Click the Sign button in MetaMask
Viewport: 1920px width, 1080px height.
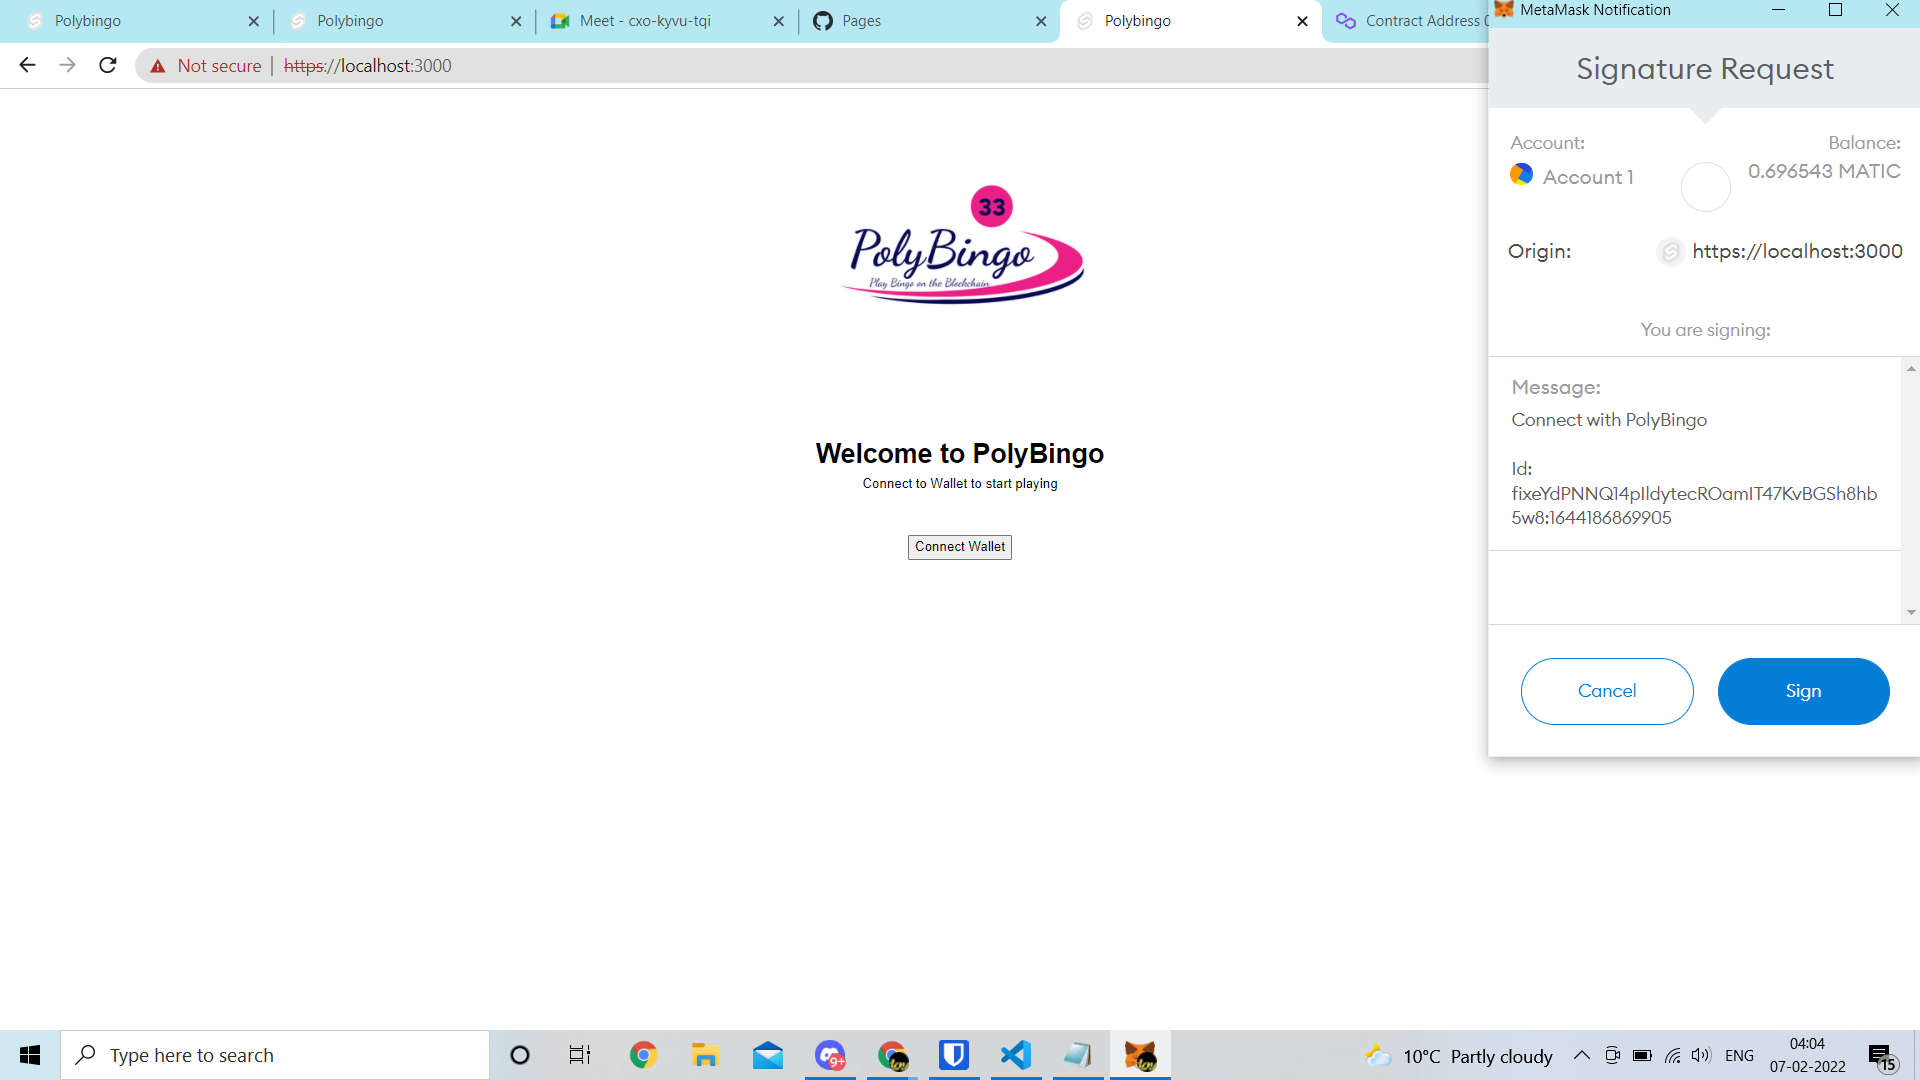[1803, 691]
